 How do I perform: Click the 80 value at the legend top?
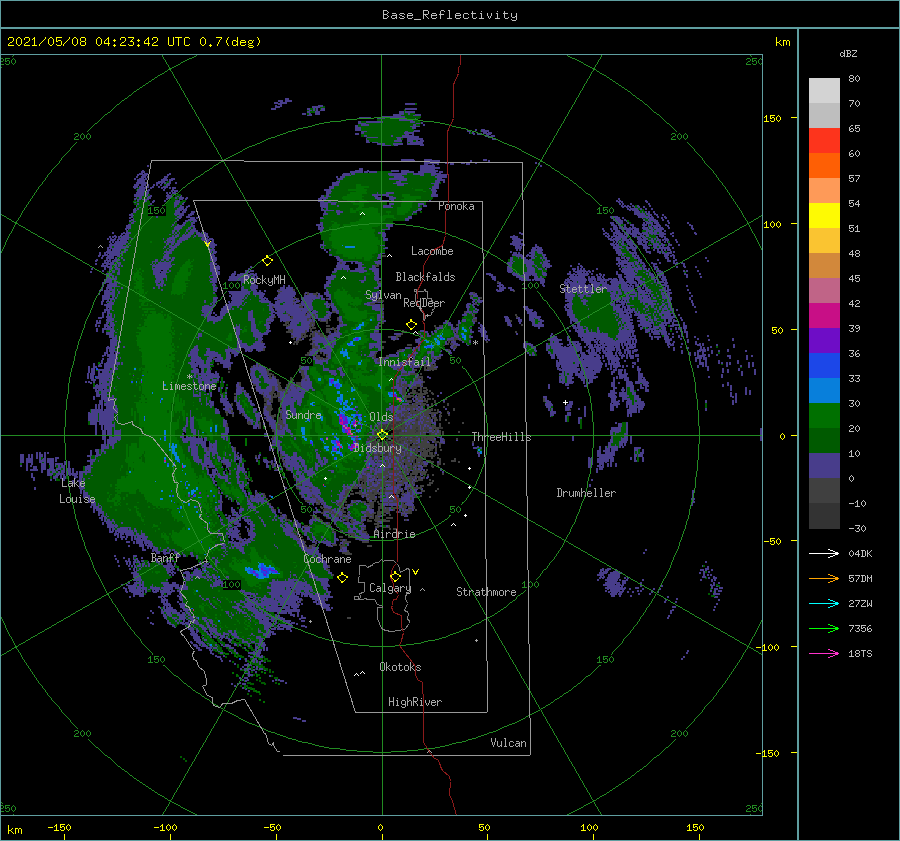[x=854, y=79]
